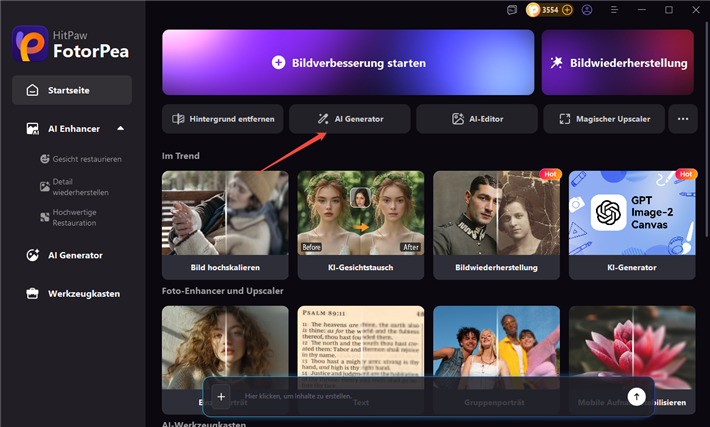Click the Hot badge on Bildwiederherstellung card
The image size is (710, 427).
[550, 174]
